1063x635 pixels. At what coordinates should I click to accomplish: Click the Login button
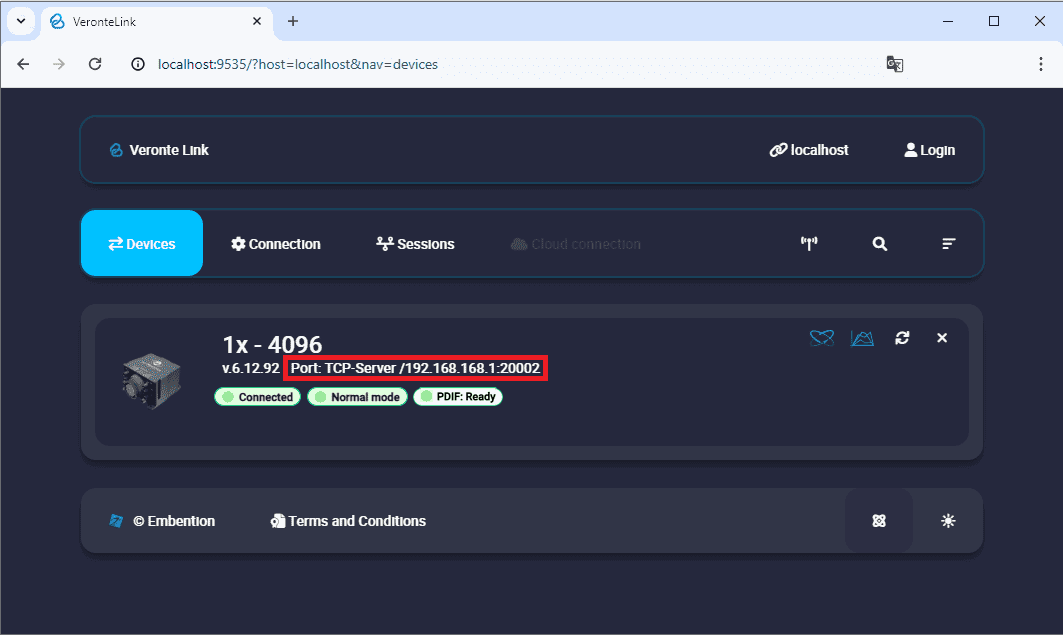pos(929,150)
